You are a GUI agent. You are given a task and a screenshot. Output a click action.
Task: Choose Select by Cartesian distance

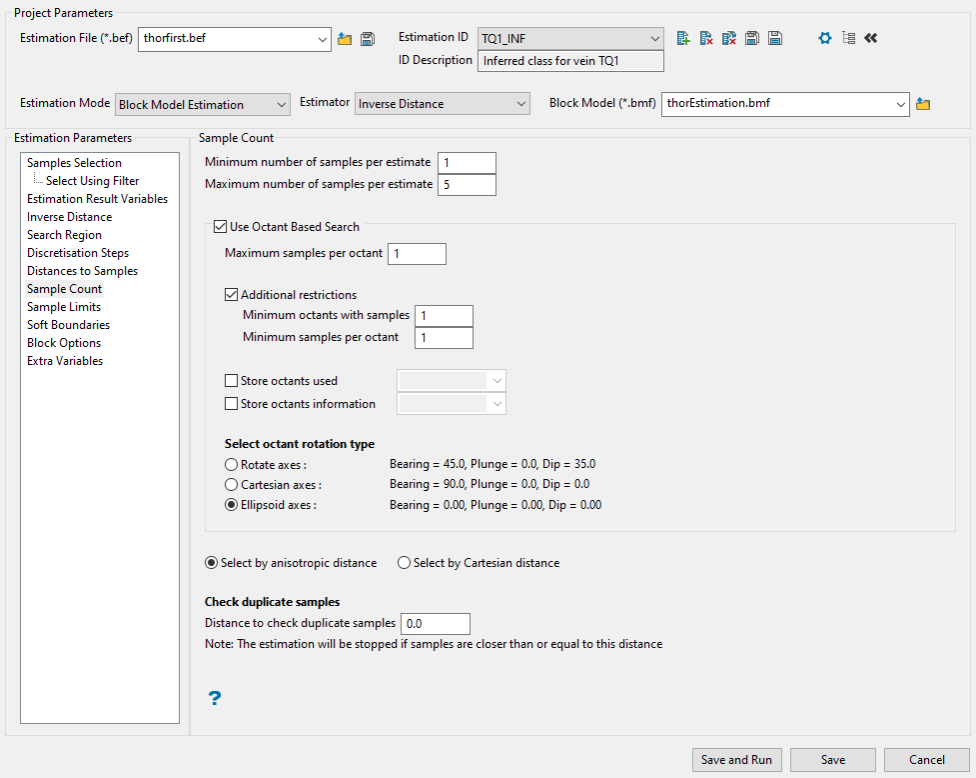(x=404, y=563)
